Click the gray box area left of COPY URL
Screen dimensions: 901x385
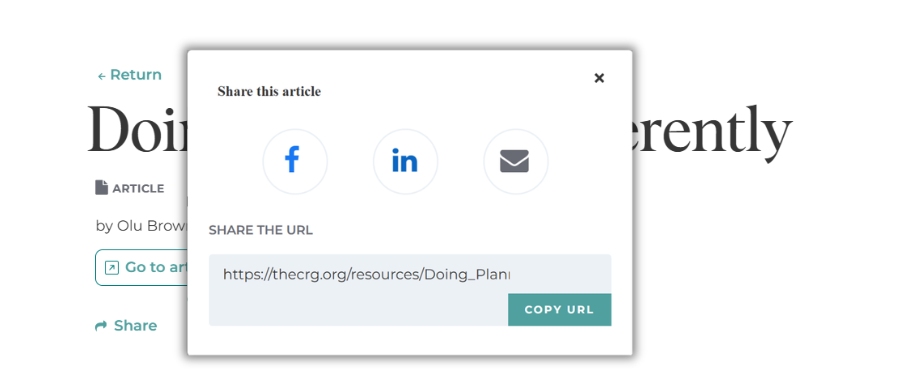point(358,310)
